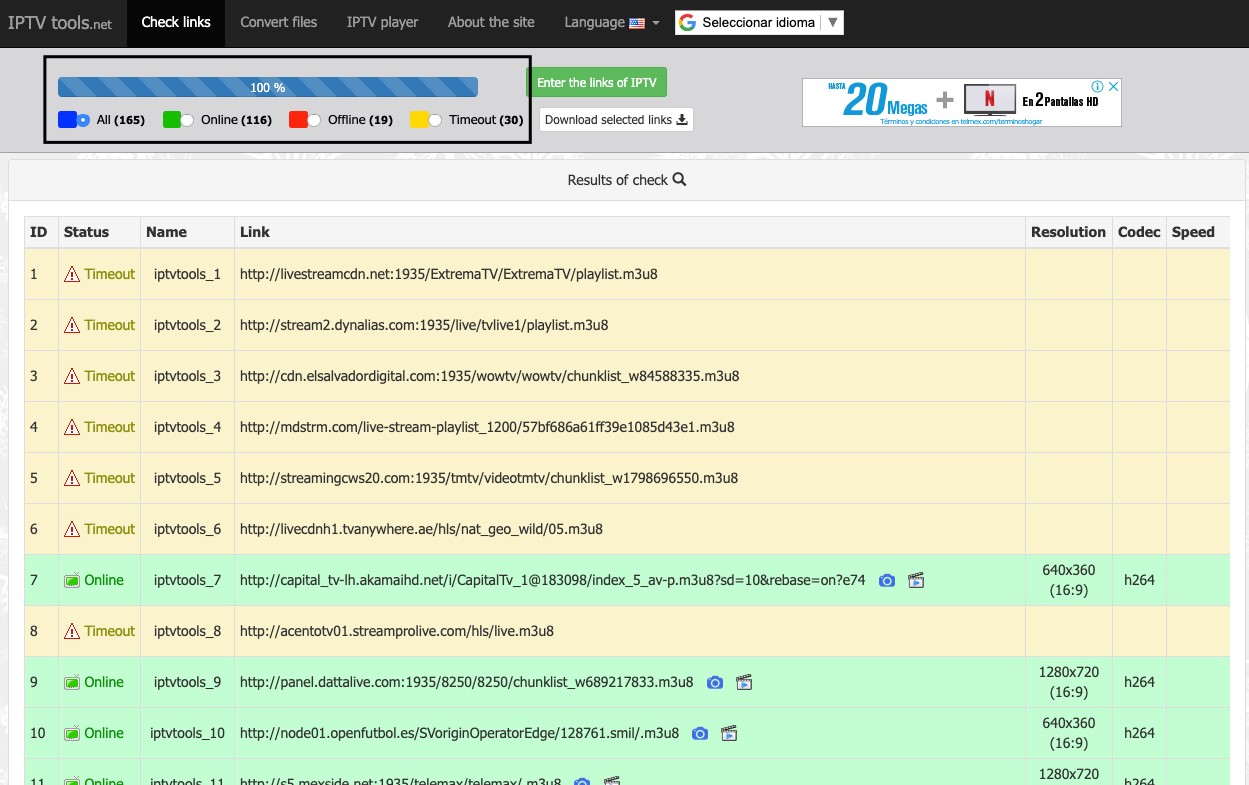Viewport: 1249px width, 785px height.
Task: Switch on the Offline (19) filter
Action: 306,120
